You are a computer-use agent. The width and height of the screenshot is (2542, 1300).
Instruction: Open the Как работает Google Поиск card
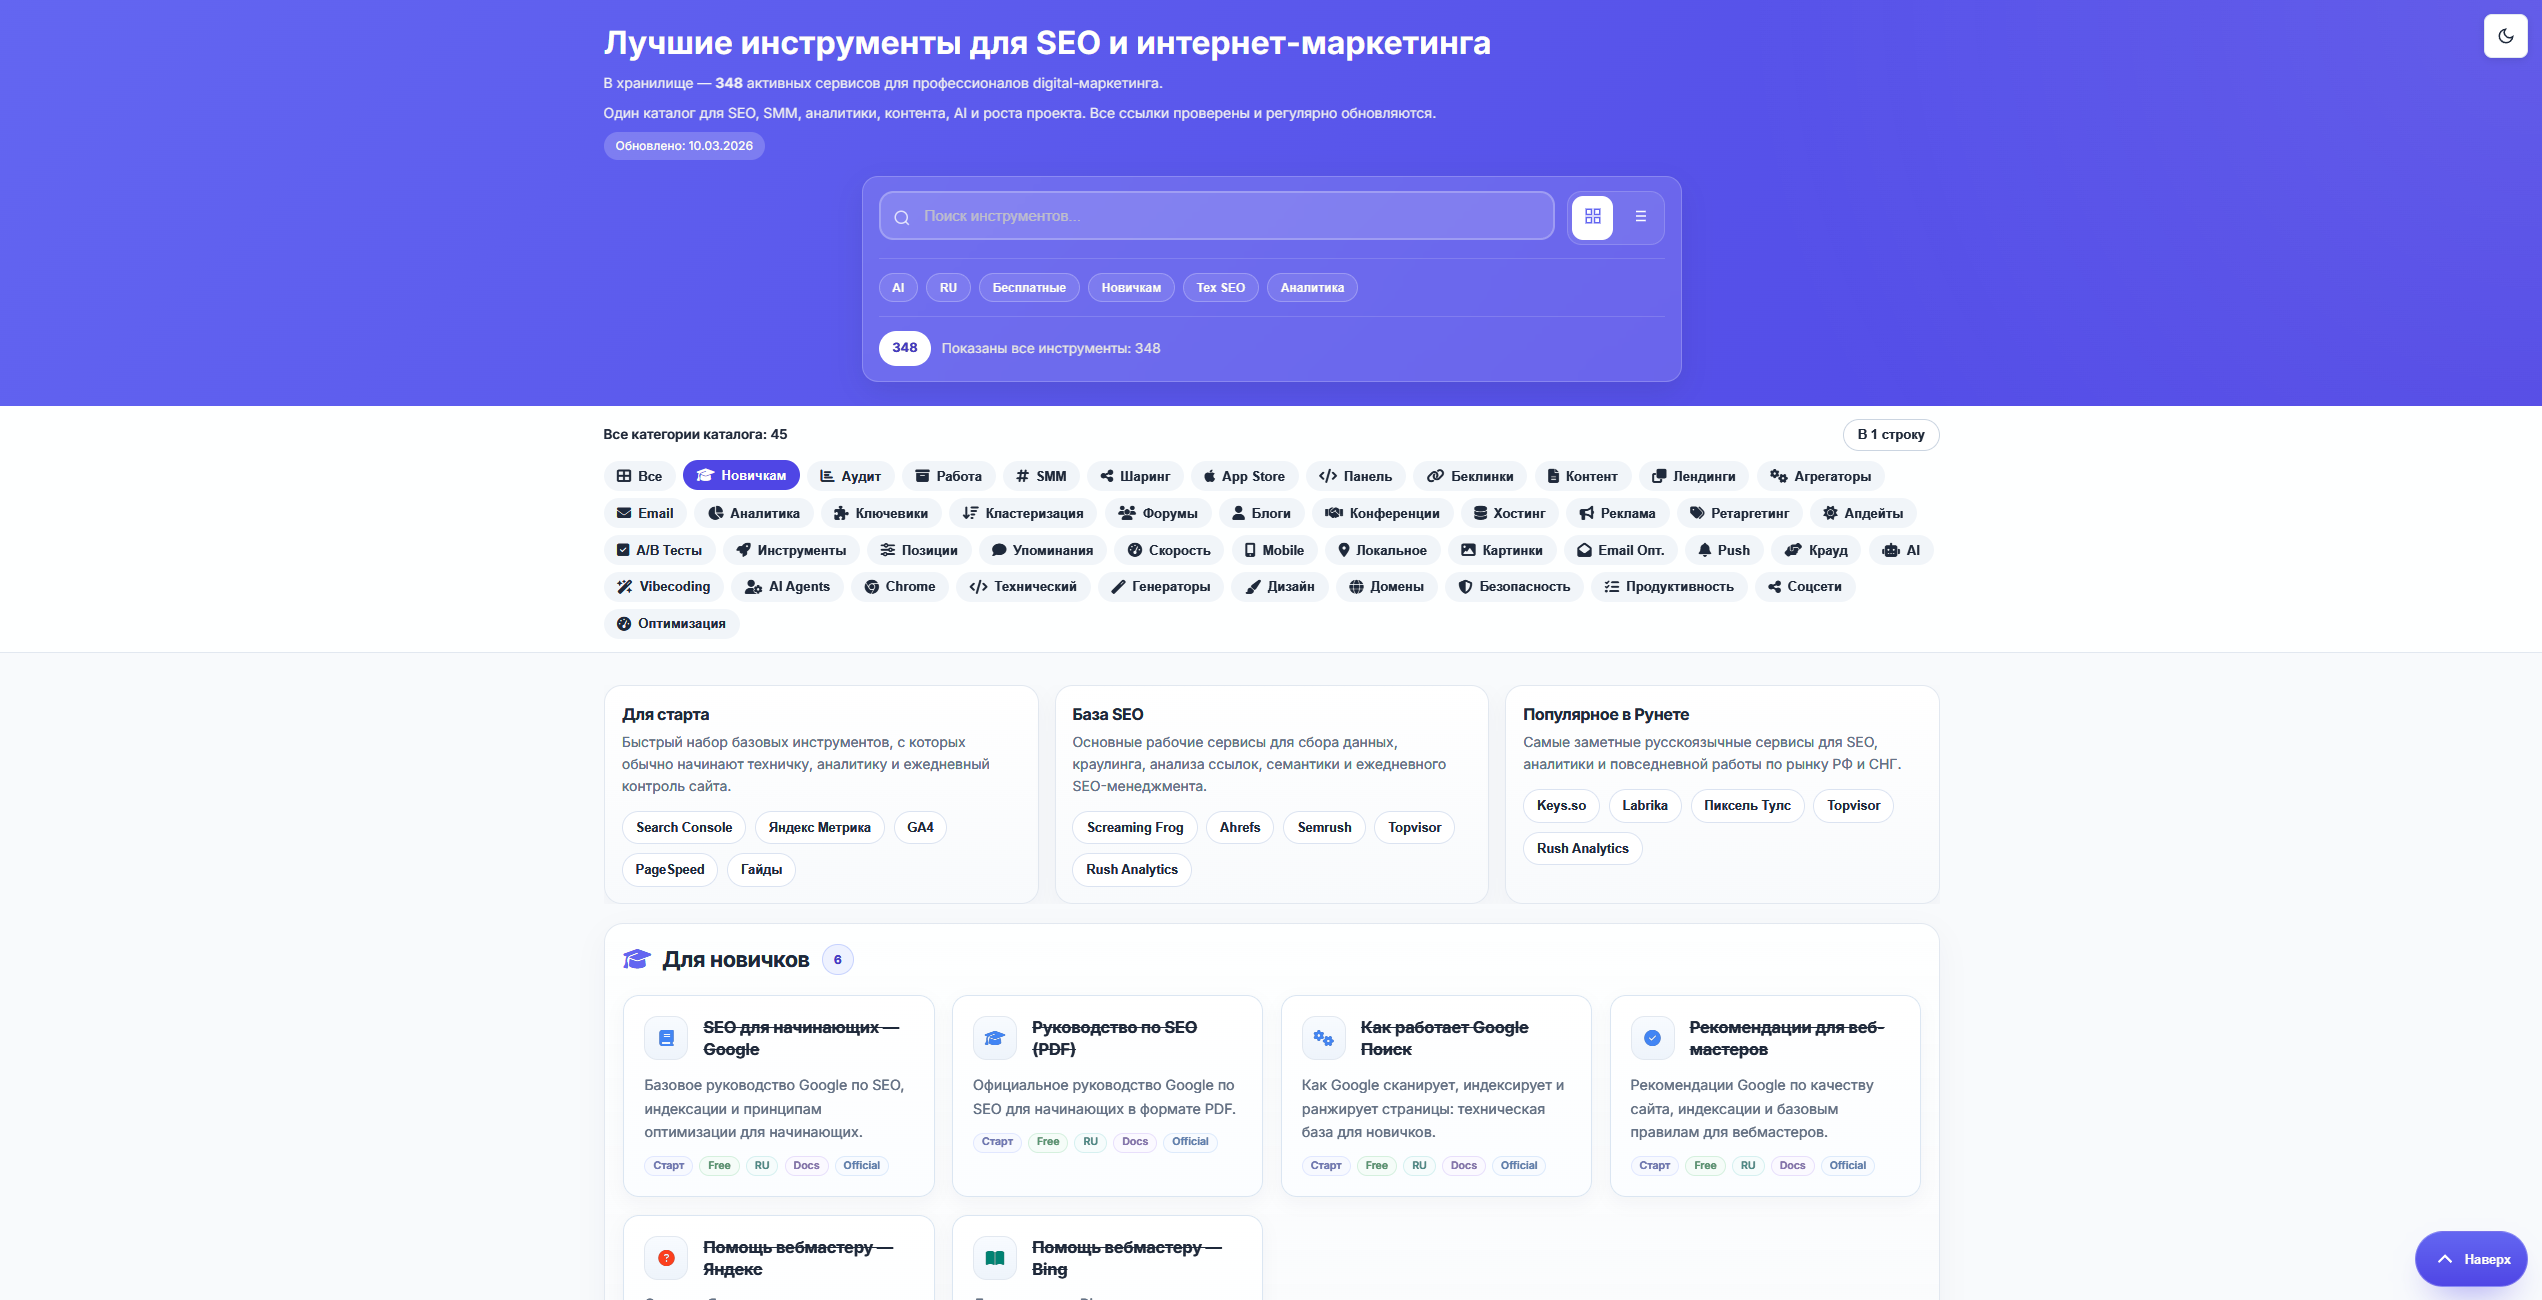click(x=1436, y=1096)
